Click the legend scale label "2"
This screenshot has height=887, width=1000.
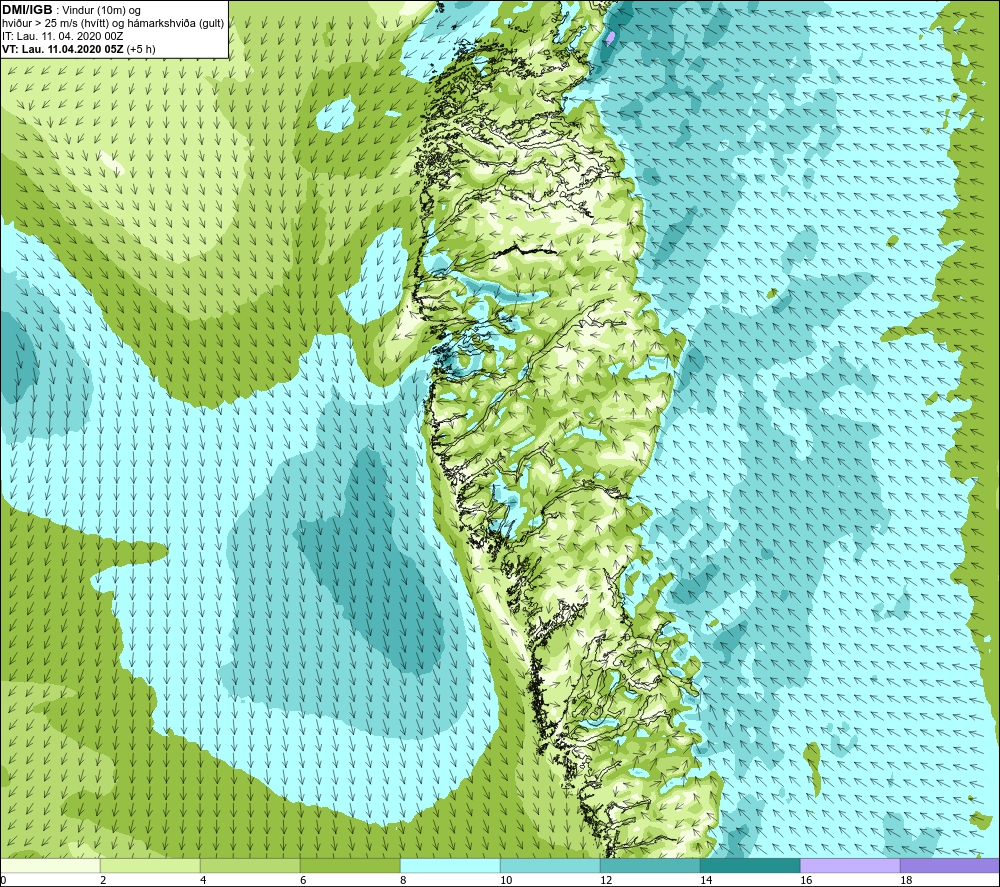coord(103,881)
